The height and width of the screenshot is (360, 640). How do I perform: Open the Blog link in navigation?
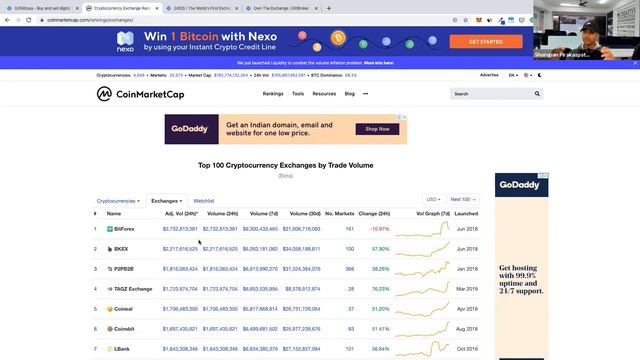click(x=349, y=94)
